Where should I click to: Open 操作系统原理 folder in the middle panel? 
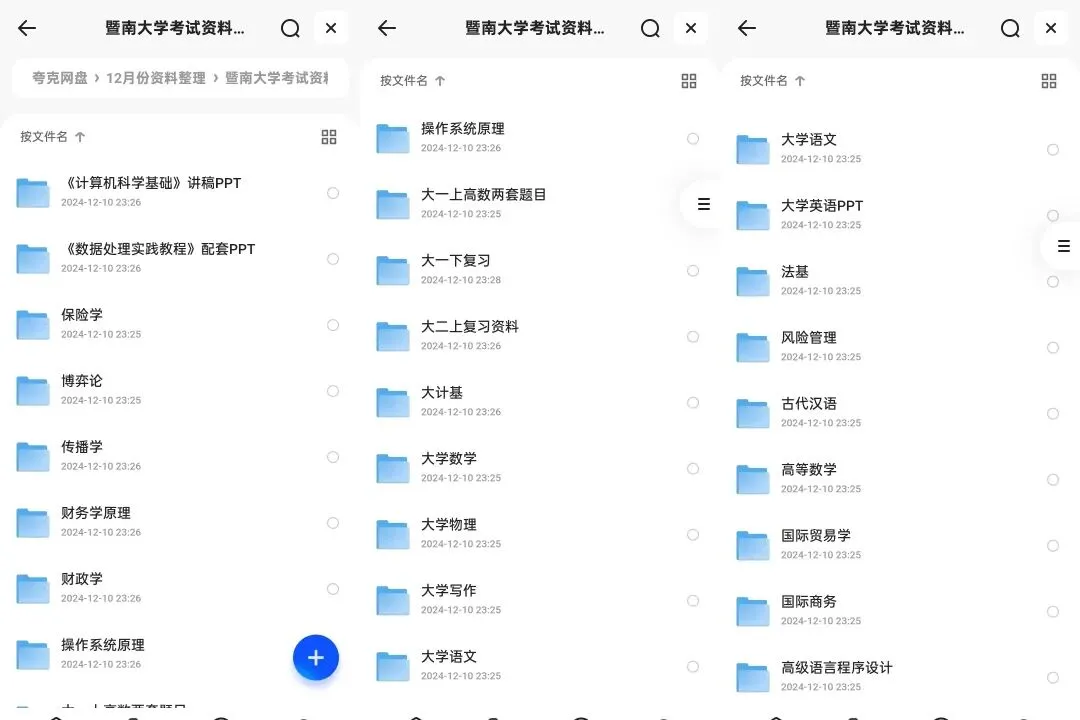463,129
